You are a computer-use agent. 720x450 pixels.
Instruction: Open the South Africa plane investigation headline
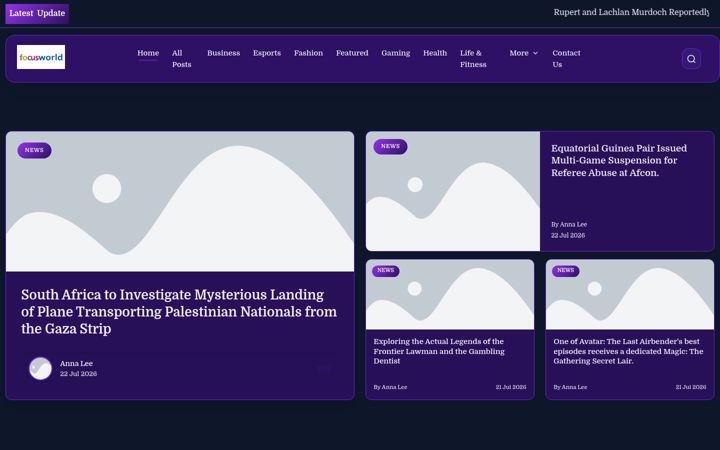tap(179, 312)
